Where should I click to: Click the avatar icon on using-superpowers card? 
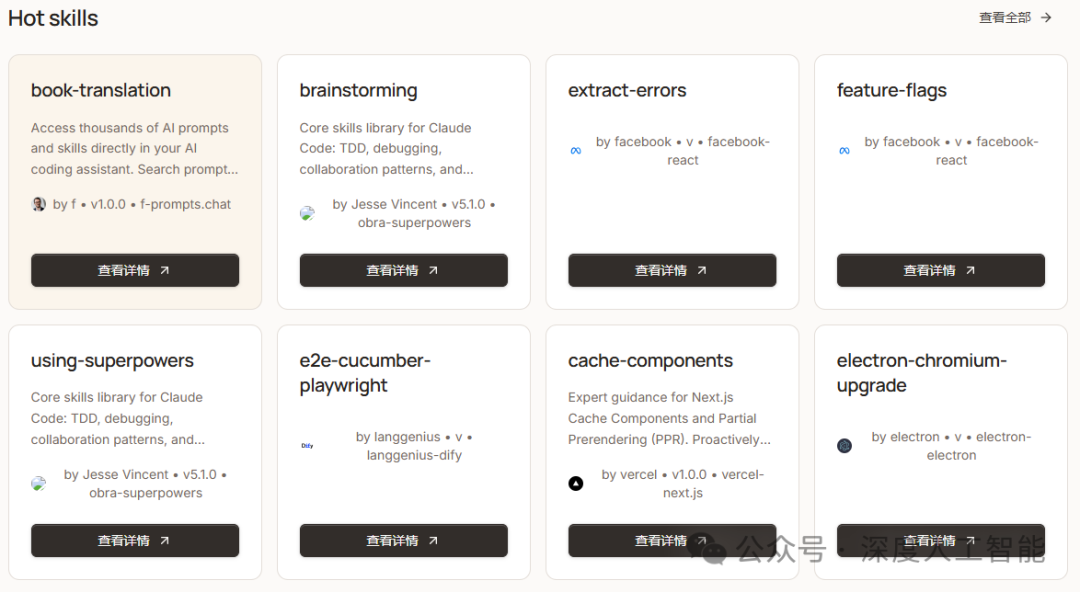39,483
